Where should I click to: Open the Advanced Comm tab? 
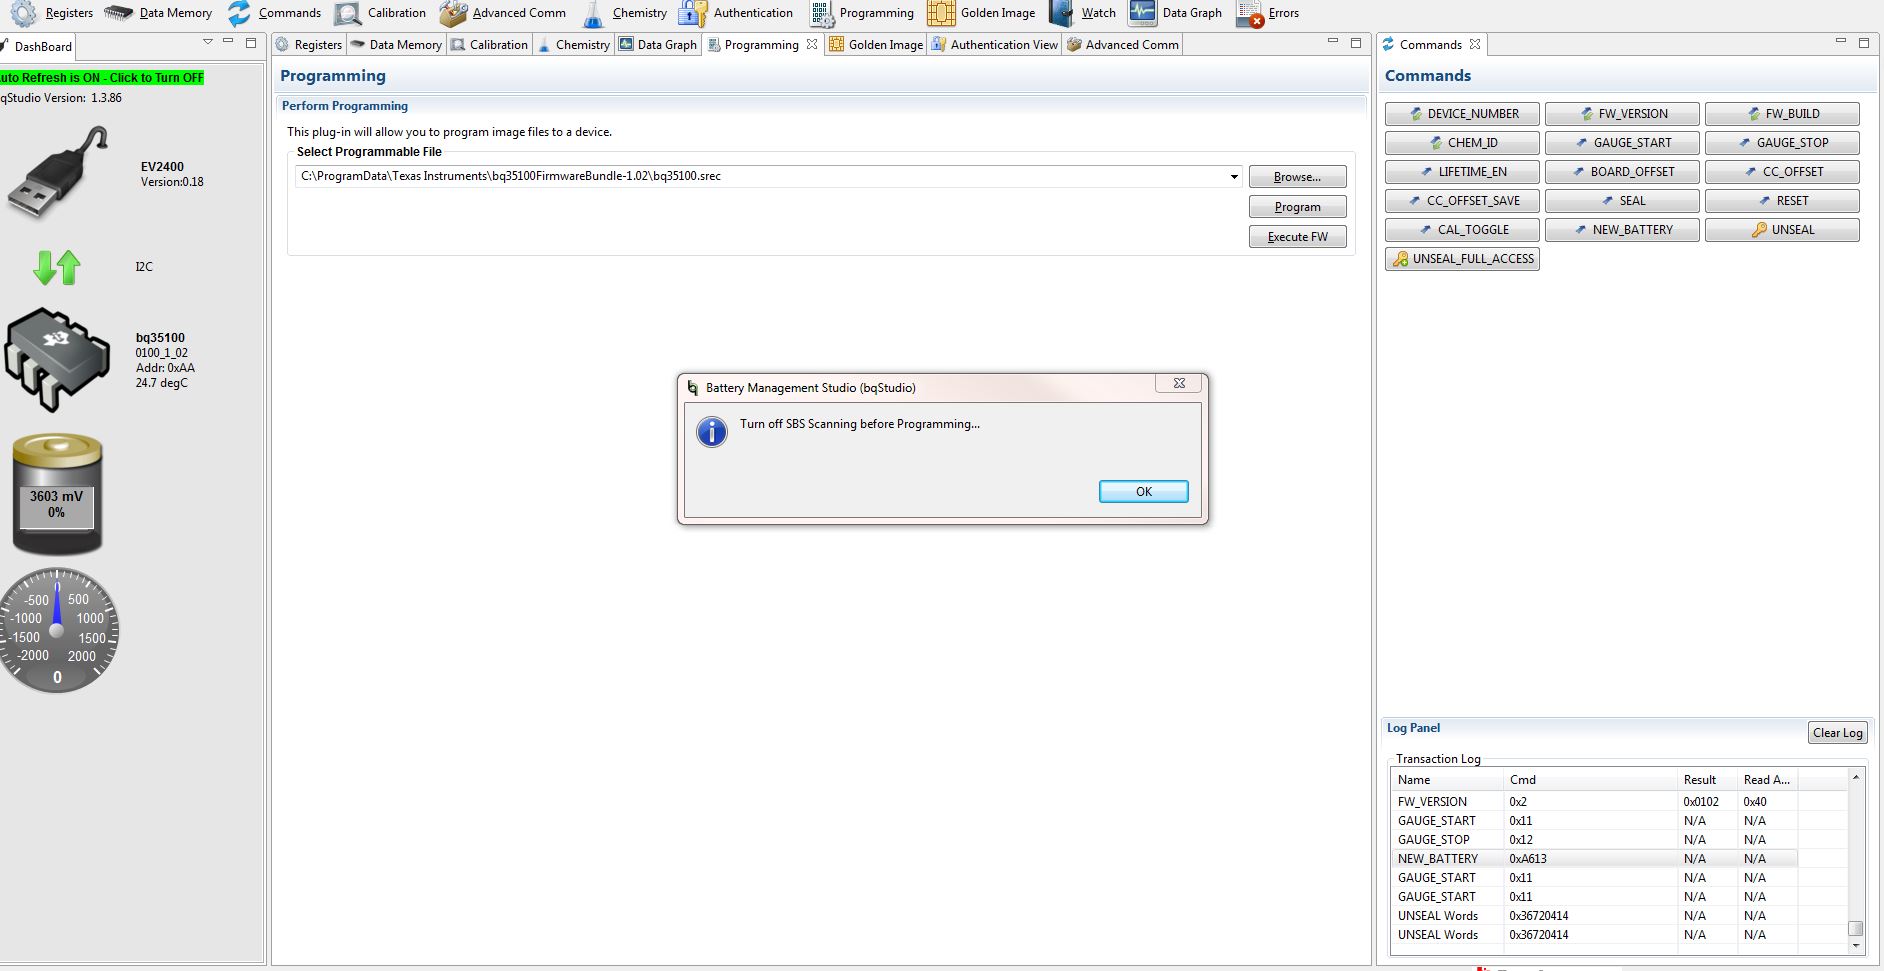1123,45
